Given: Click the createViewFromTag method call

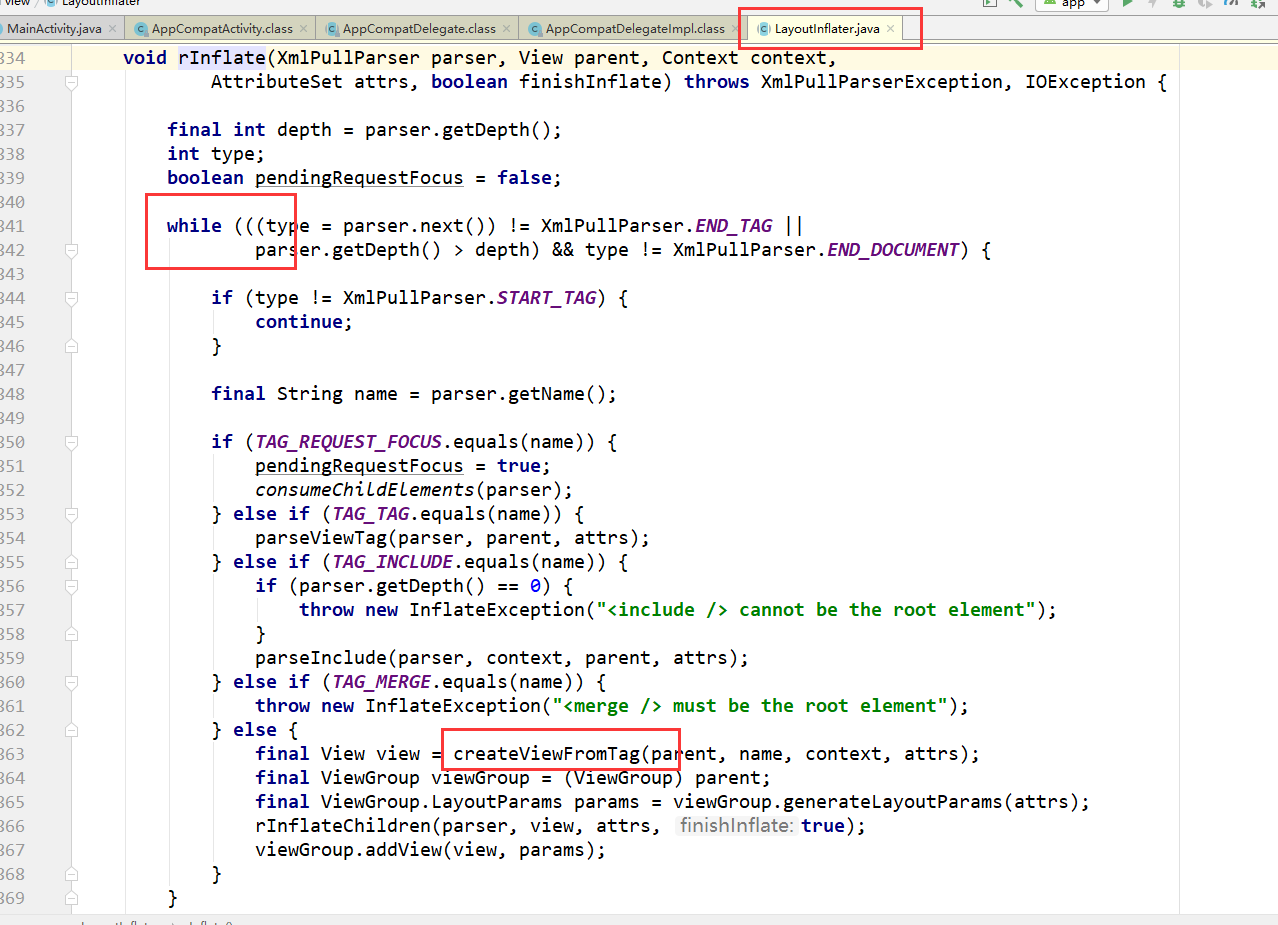Looking at the screenshot, I should (x=546, y=754).
